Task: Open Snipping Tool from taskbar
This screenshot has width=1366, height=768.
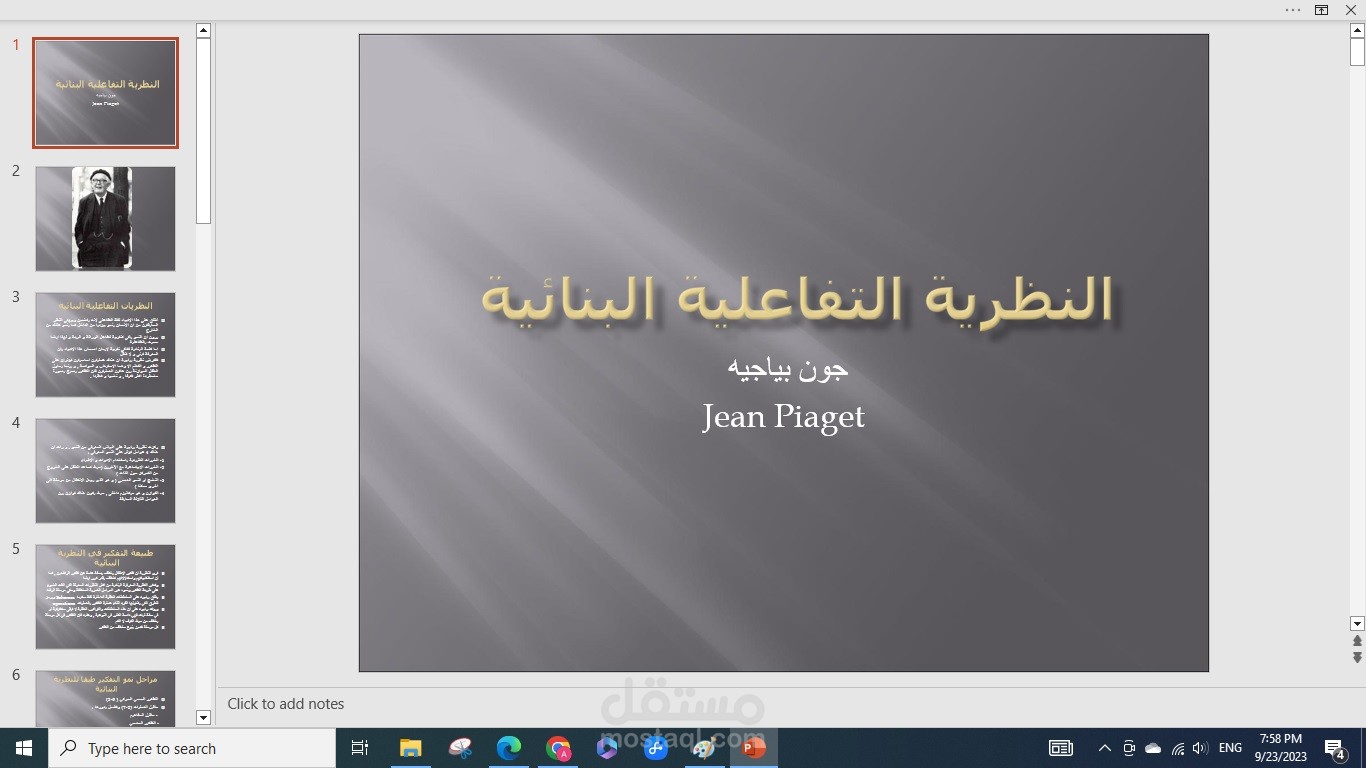Action: 460,748
